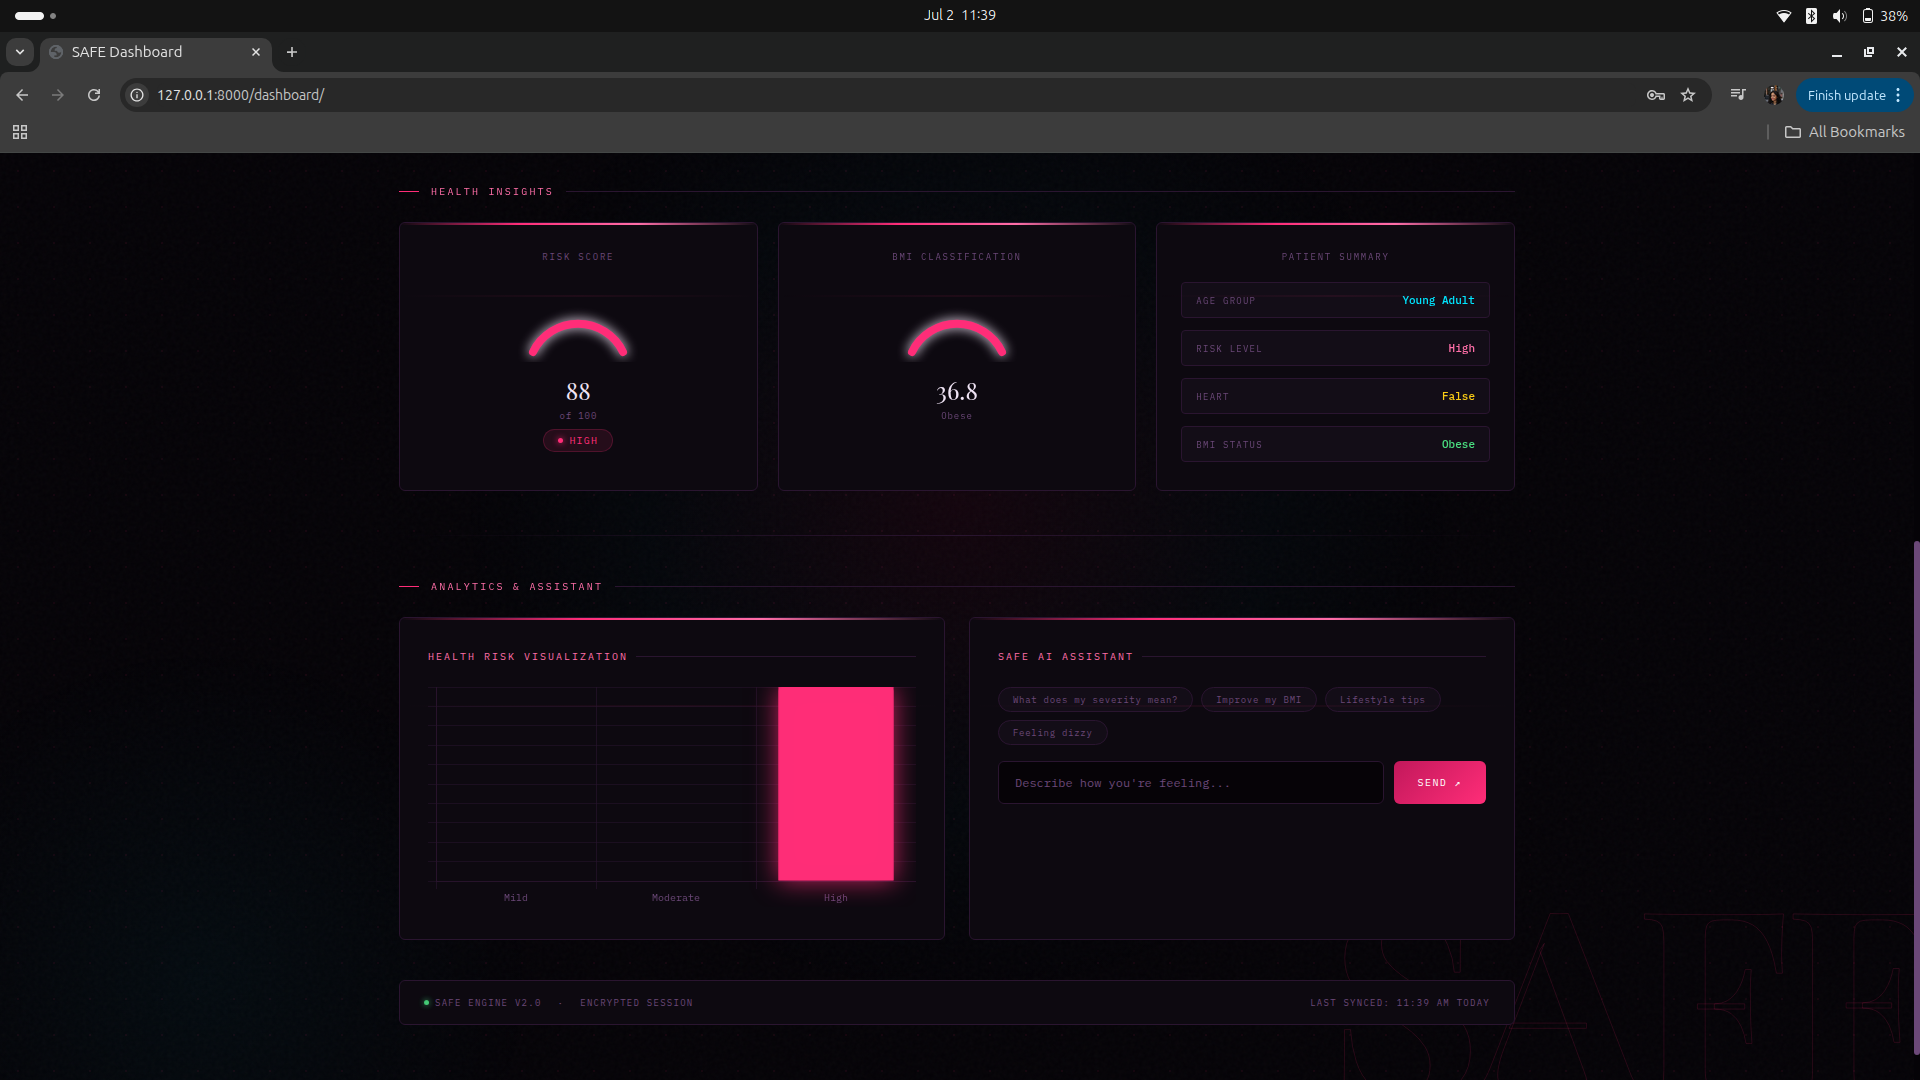
Task: Send the message with the SEND button
Action: tap(1439, 783)
